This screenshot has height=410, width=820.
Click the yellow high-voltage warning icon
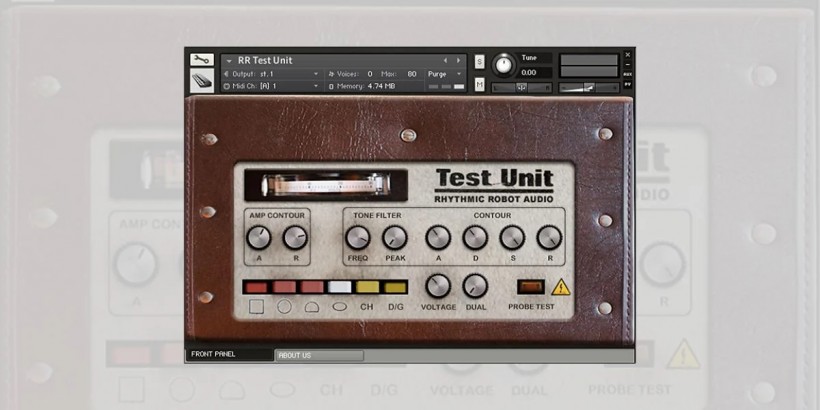pyautogui.click(x=561, y=287)
